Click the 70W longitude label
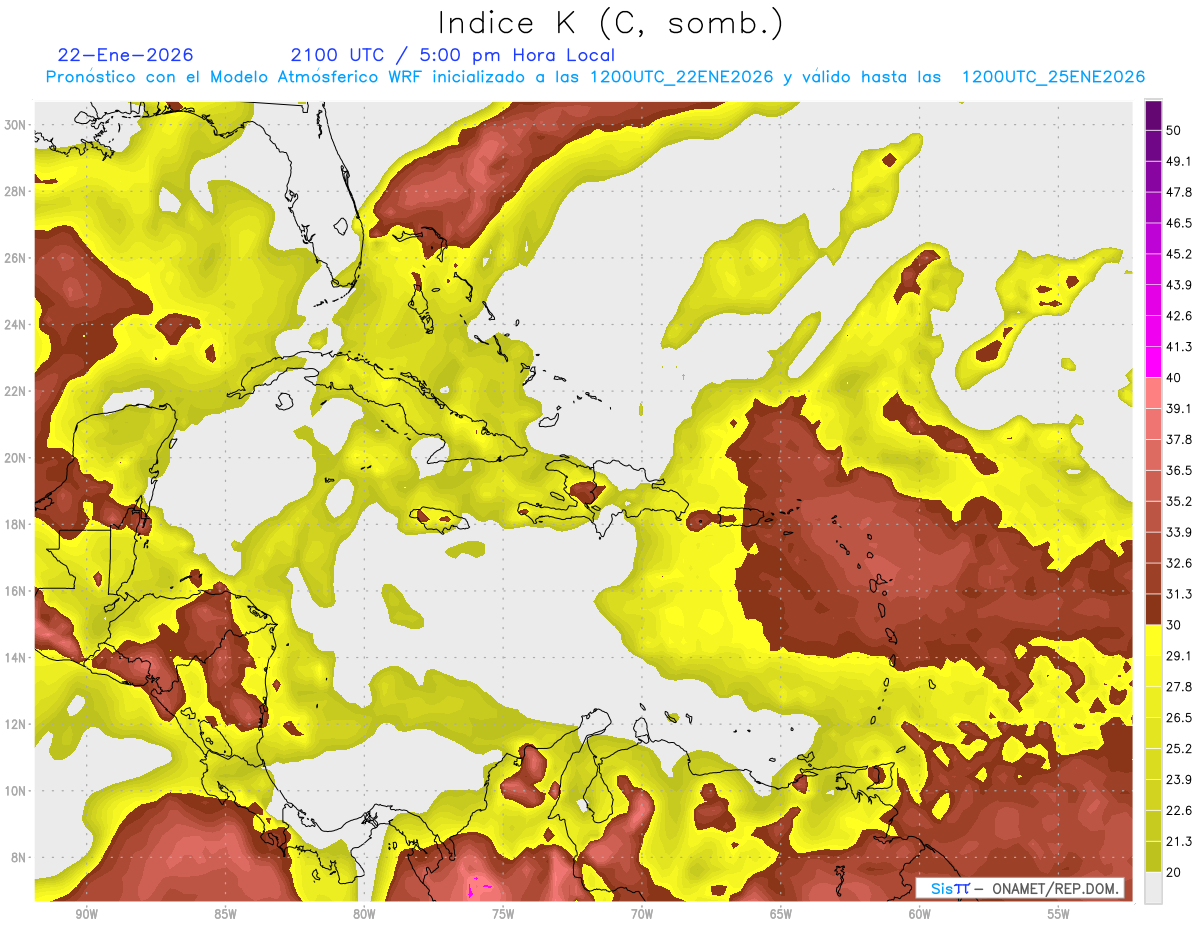 click(642, 915)
